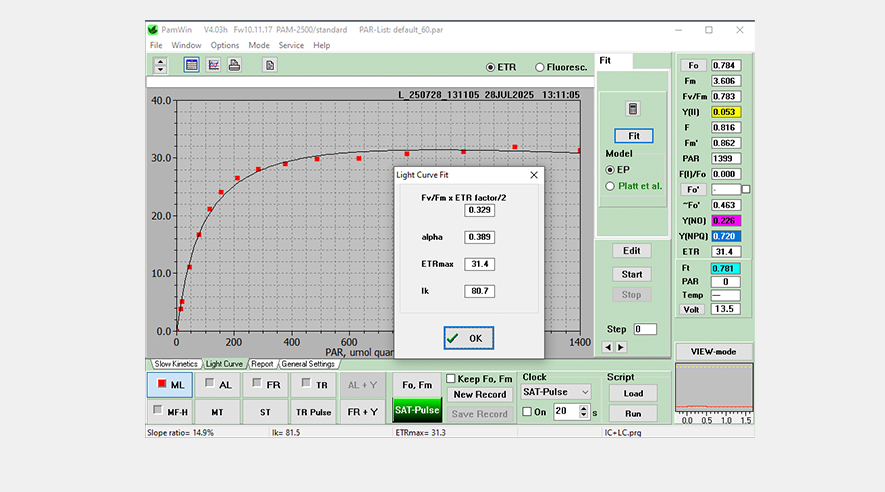Image resolution: width=885 pixels, height=492 pixels.
Task: Click the up arrow of the toolbar spinner
Action: (160, 62)
